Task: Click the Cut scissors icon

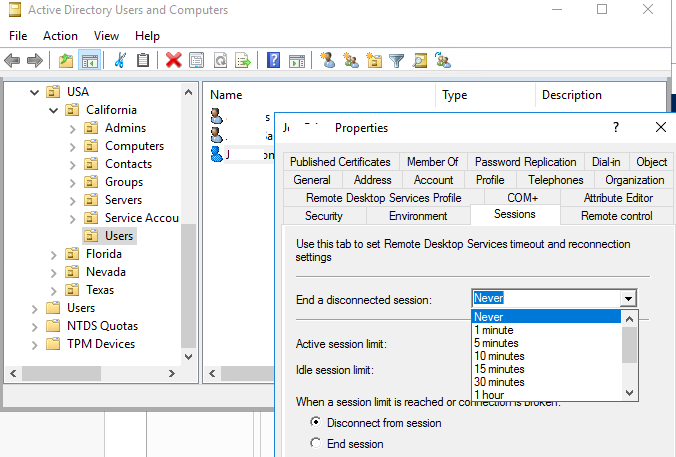Action: coord(120,60)
